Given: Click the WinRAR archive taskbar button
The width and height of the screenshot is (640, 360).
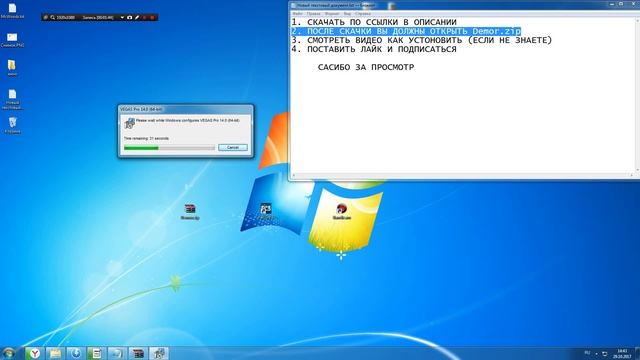Looking at the screenshot, I should (138, 353).
